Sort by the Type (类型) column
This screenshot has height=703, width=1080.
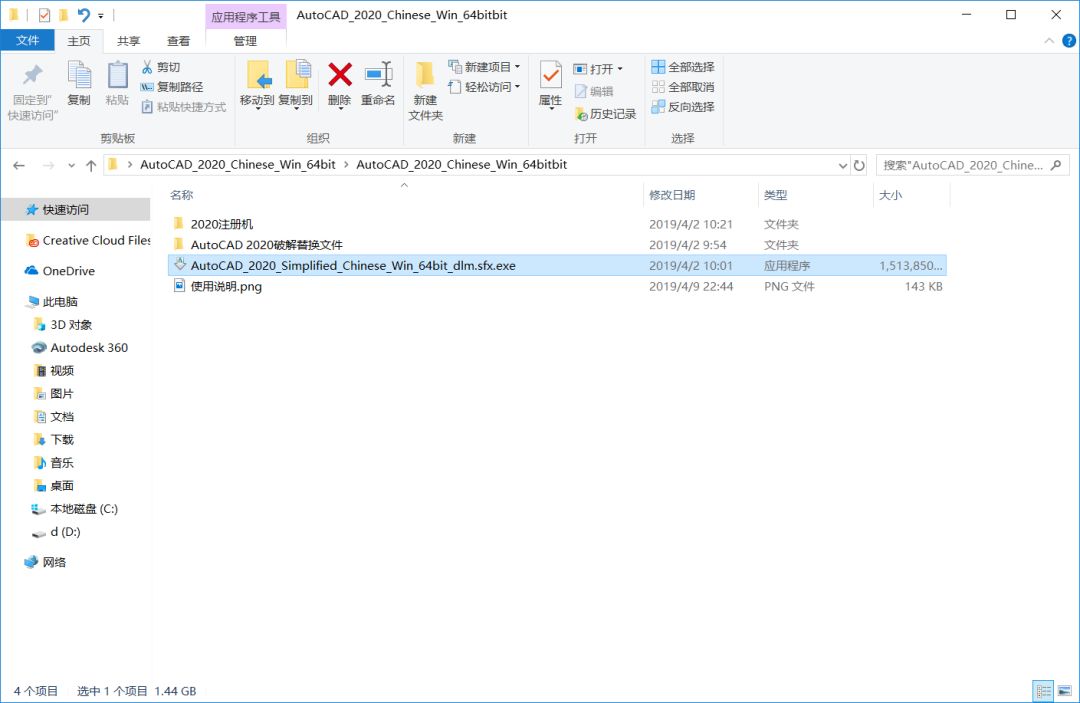pyautogui.click(x=776, y=195)
